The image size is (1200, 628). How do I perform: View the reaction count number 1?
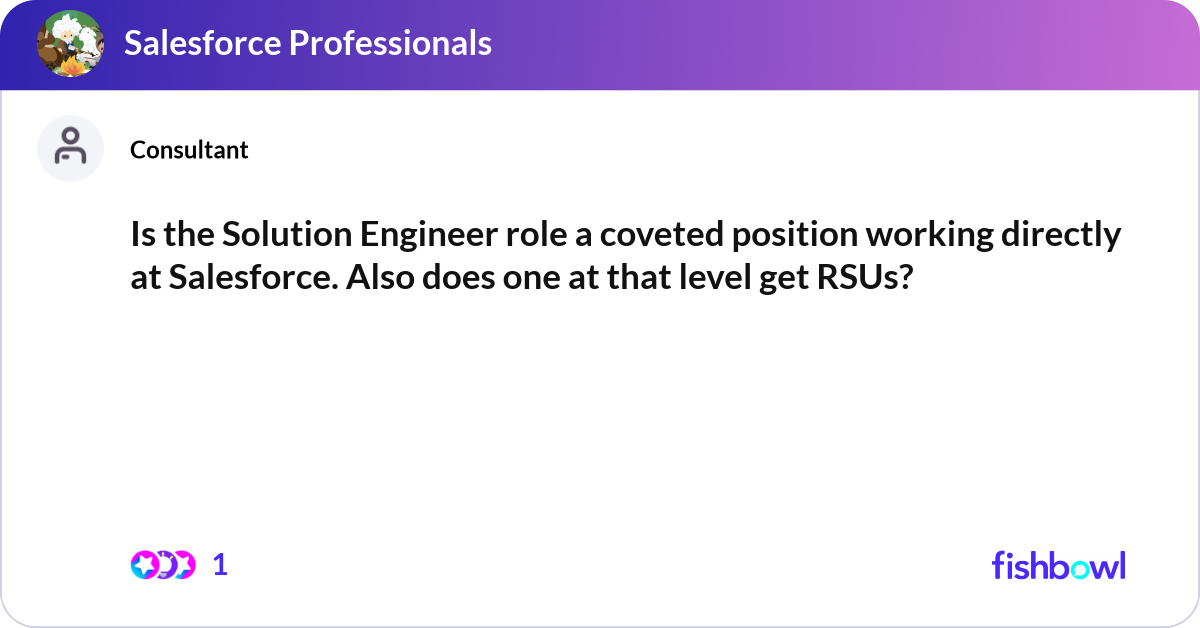[220, 565]
